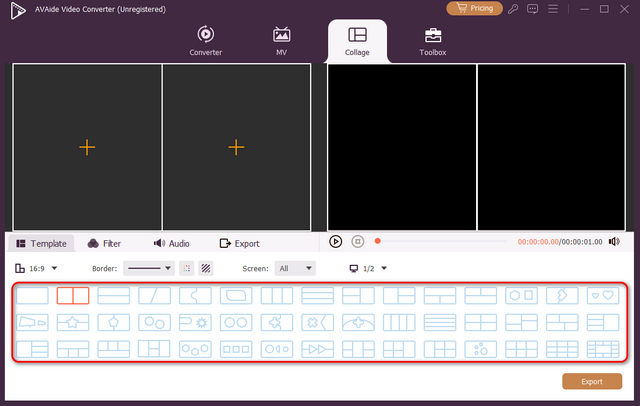This screenshot has width=640, height=406.
Task: Switch to the Filter tab
Action: tap(105, 243)
